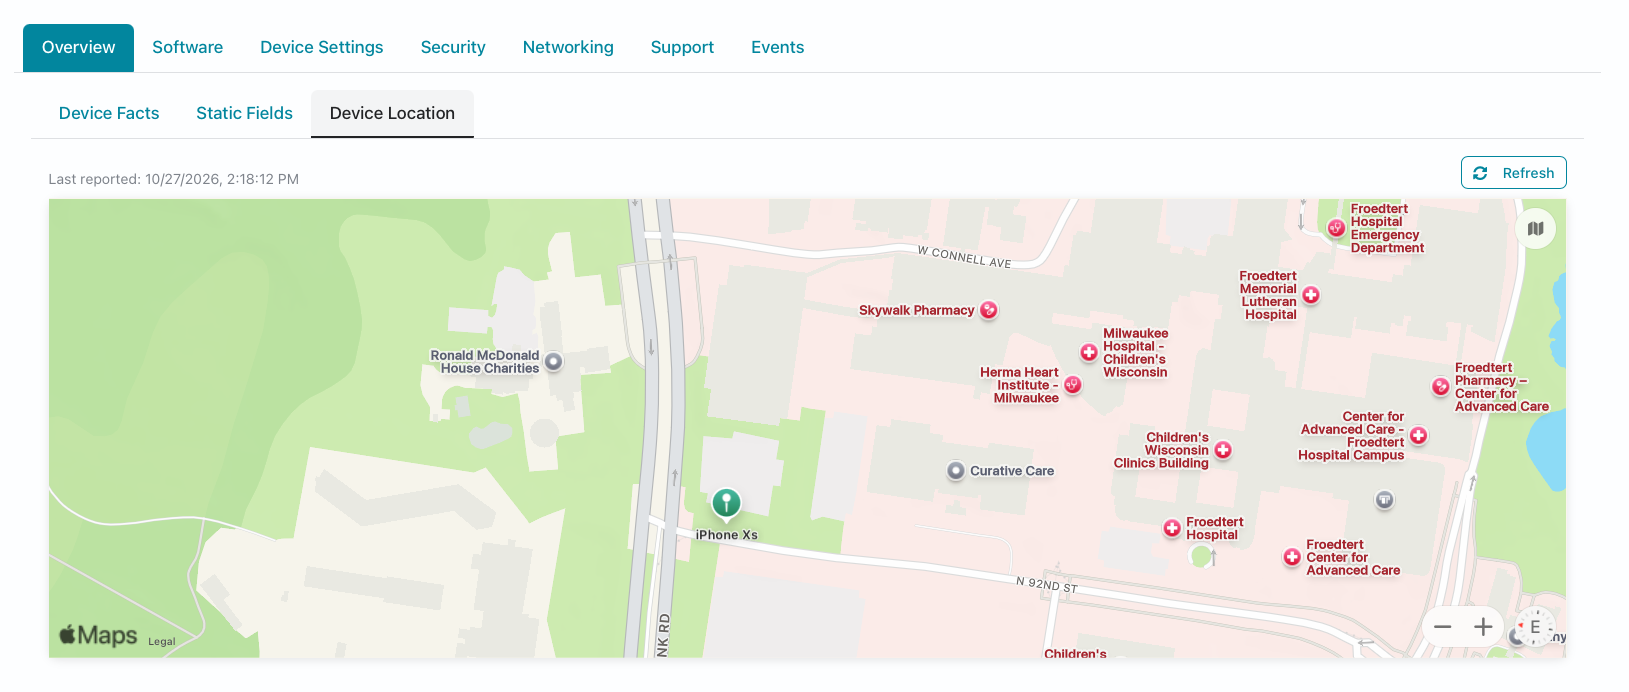Select the Skywalk Pharmacy map marker
Viewport: 1629px width, 692px height.
pos(989,310)
